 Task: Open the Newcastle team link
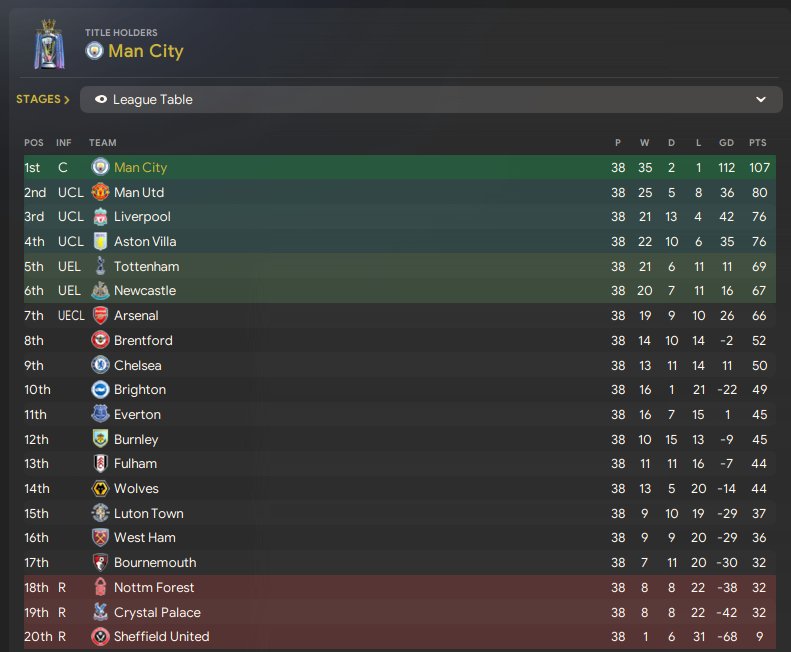coord(144,291)
